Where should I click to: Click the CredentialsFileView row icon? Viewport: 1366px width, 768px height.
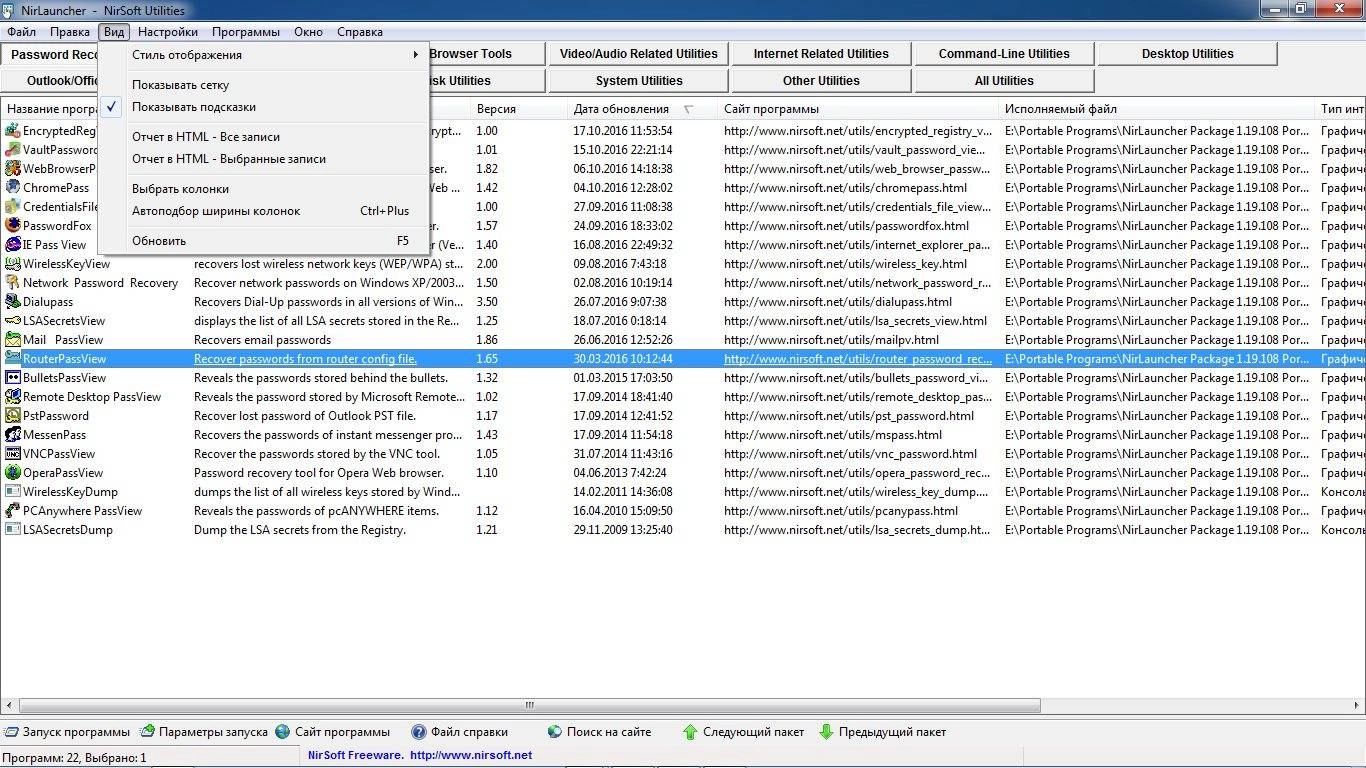pyautogui.click(x=13, y=206)
